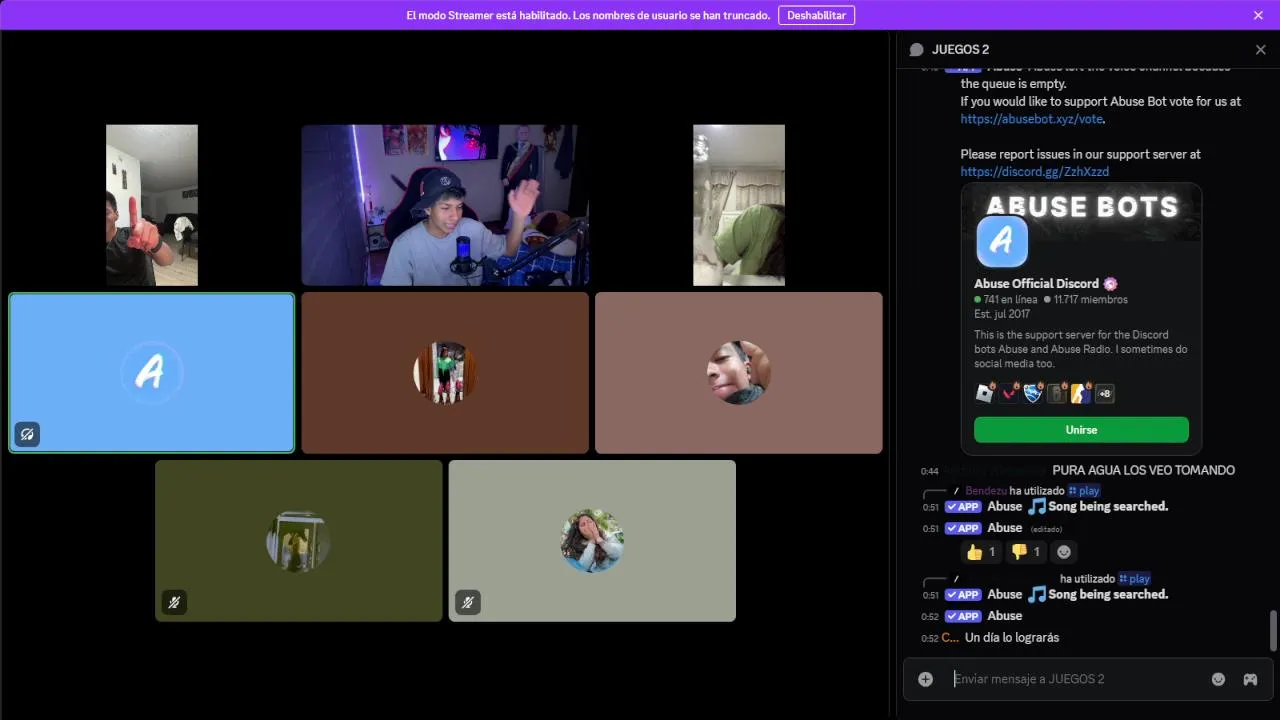Open the discord.gg/ZzhXzzd invite link

pyautogui.click(x=1035, y=171)
